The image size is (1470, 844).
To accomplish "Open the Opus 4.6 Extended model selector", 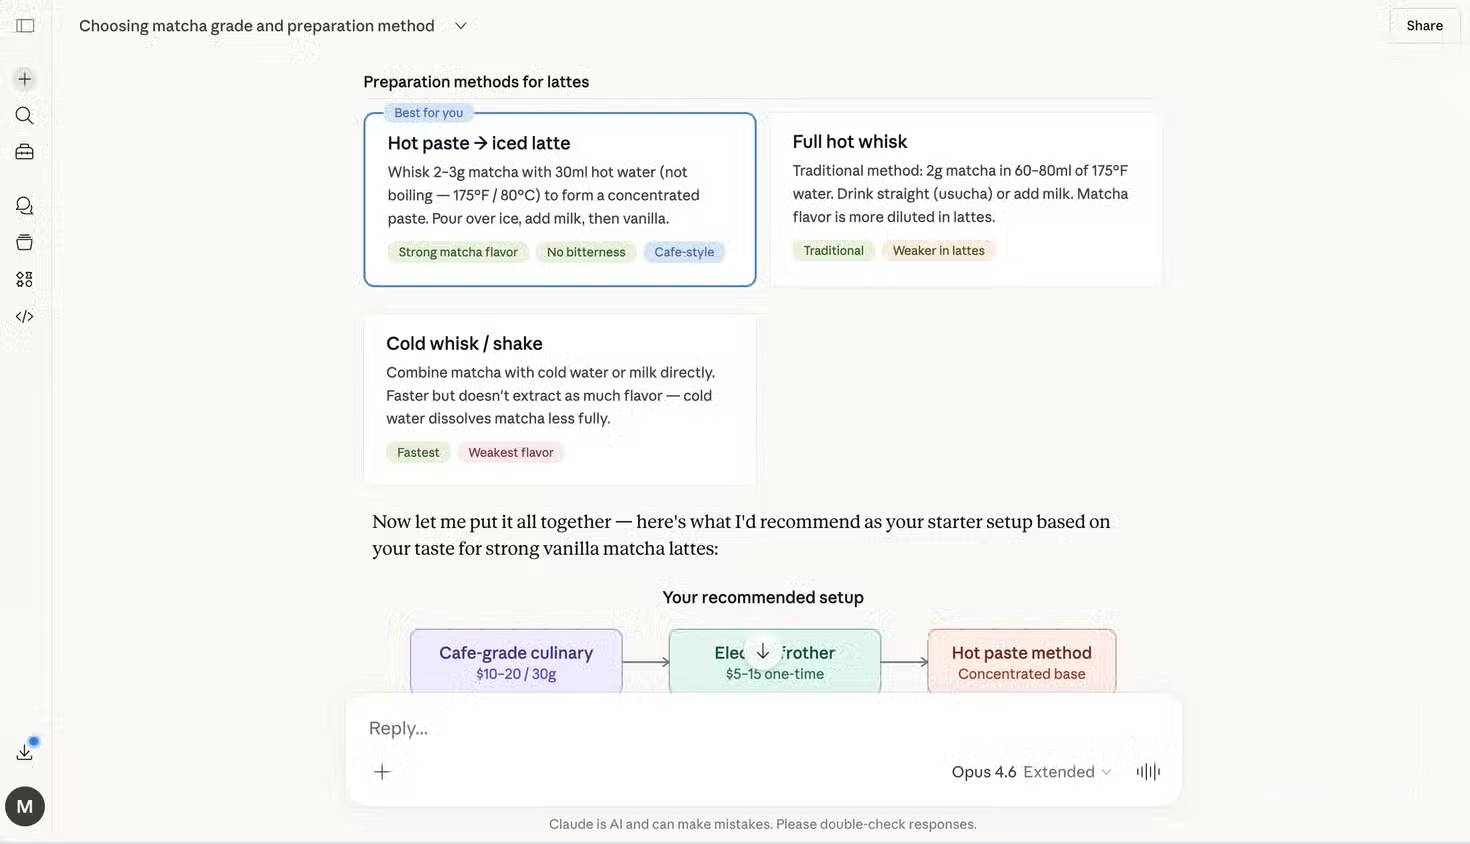I will [x=1031, y=772].
